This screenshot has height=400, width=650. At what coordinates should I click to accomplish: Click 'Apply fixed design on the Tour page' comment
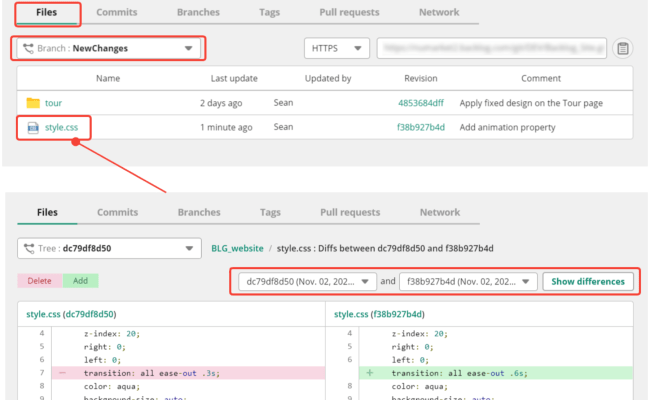pyautogui.click(x=531, y=103)
